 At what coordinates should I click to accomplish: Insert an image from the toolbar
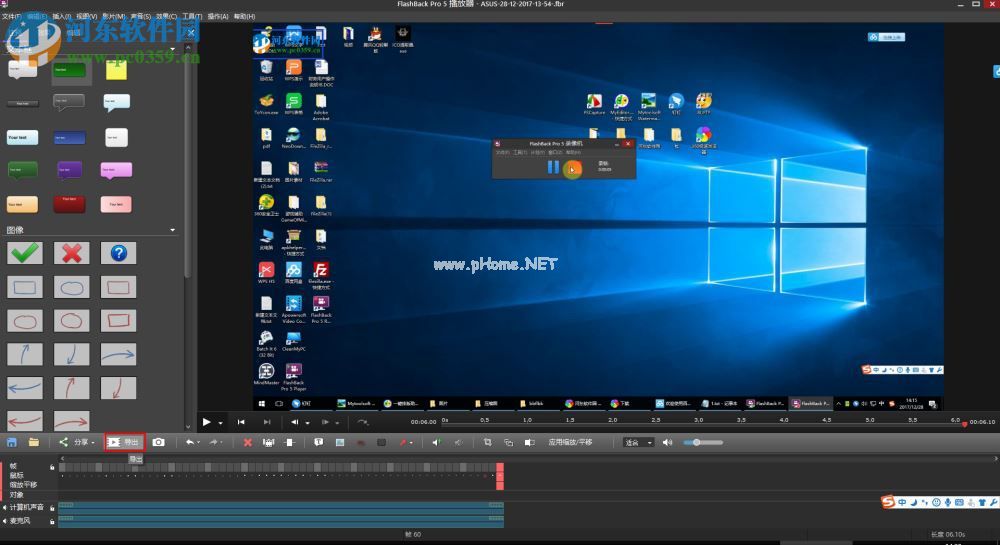point(340,442)
